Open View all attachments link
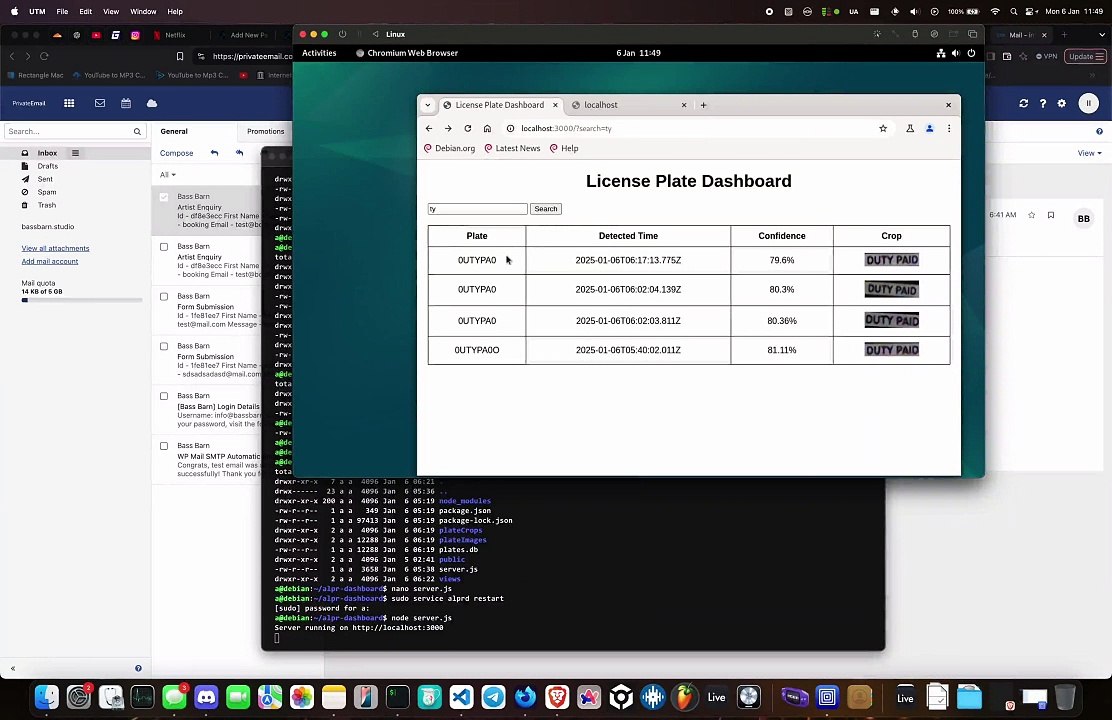Screen dimensions: 1112x720 point(55,248)
